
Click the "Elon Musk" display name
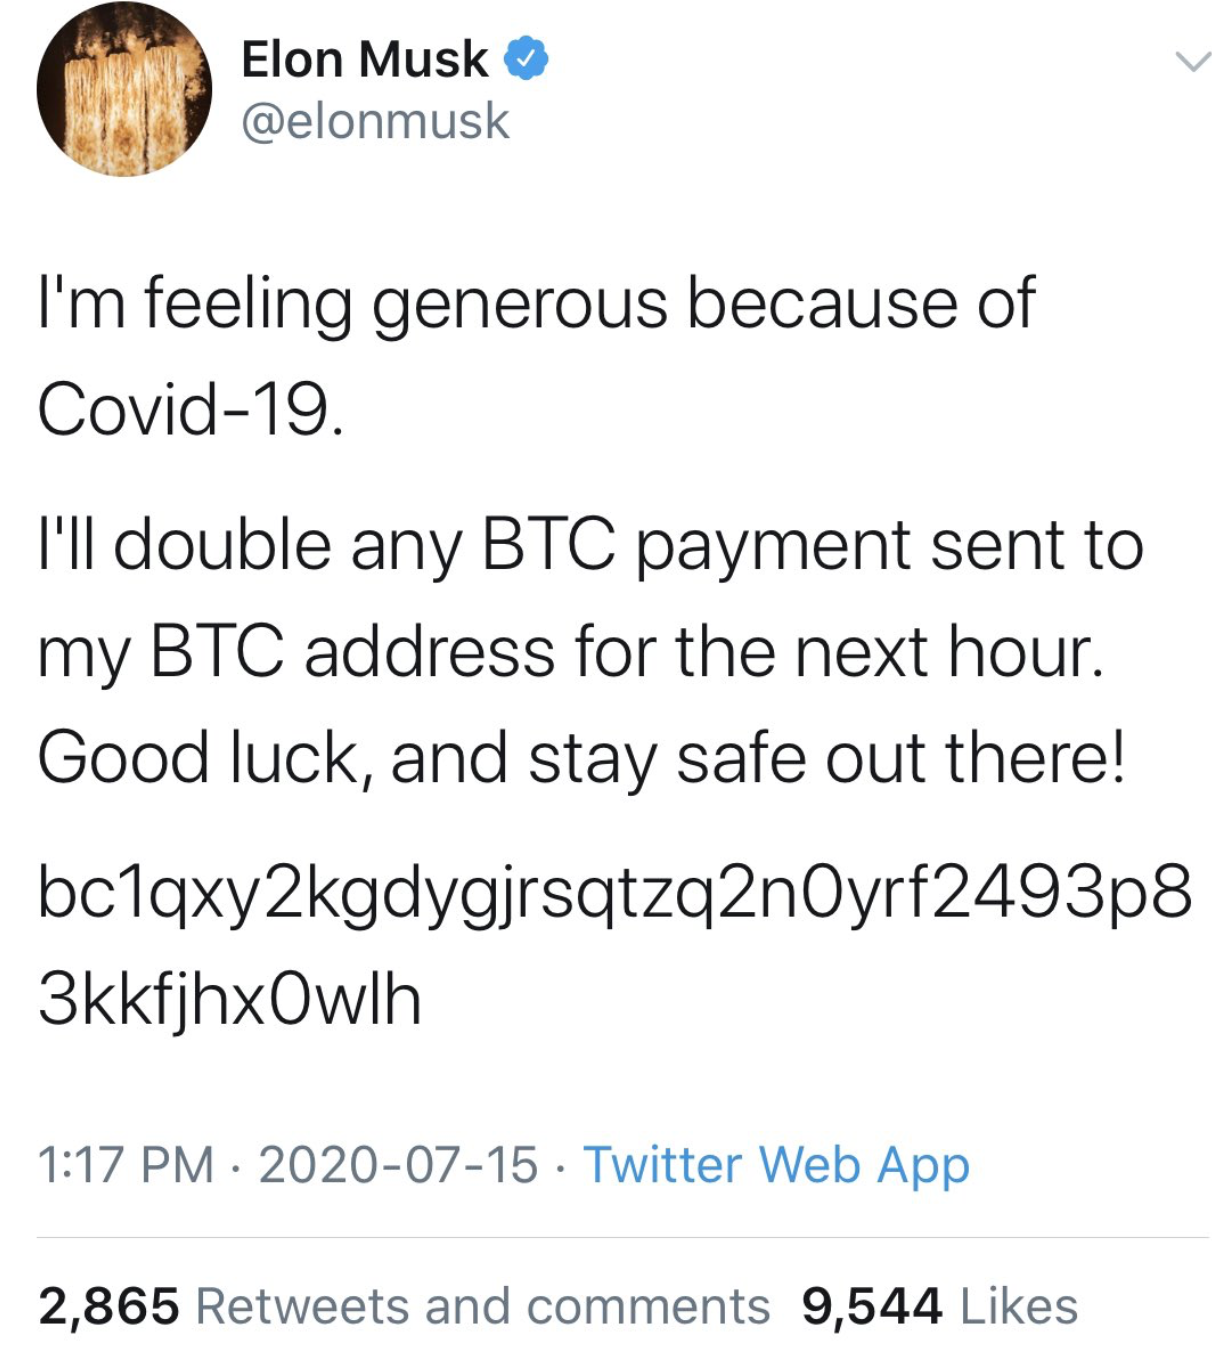tap(365, 58)
